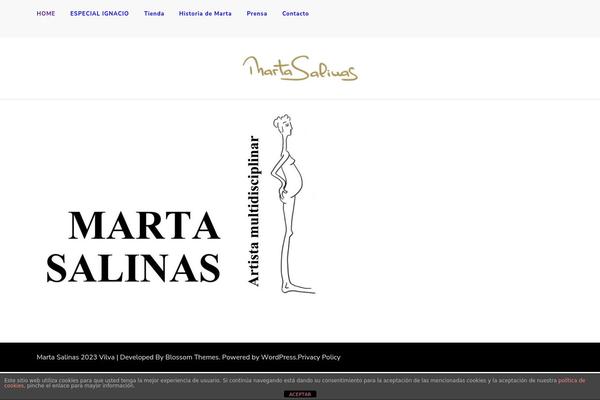The image size is (600, 400).
Task: Open the ESPECIAL IGNACIO menu item
Action: [x=99, y=13]
